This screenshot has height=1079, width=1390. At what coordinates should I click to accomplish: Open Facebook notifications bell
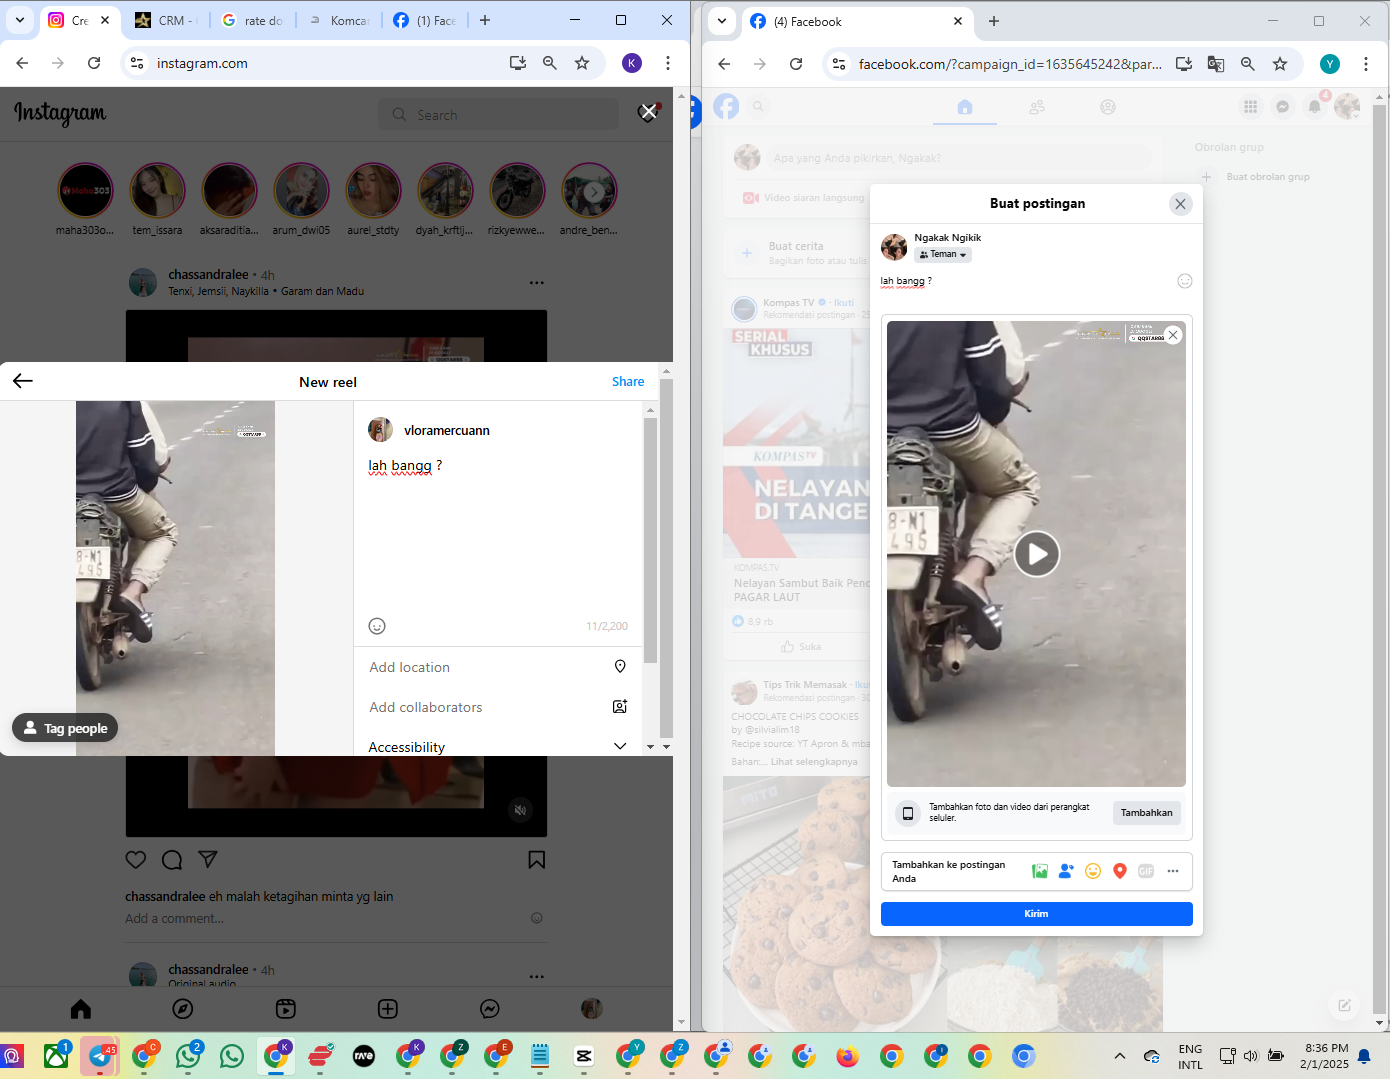point(1315,106)
